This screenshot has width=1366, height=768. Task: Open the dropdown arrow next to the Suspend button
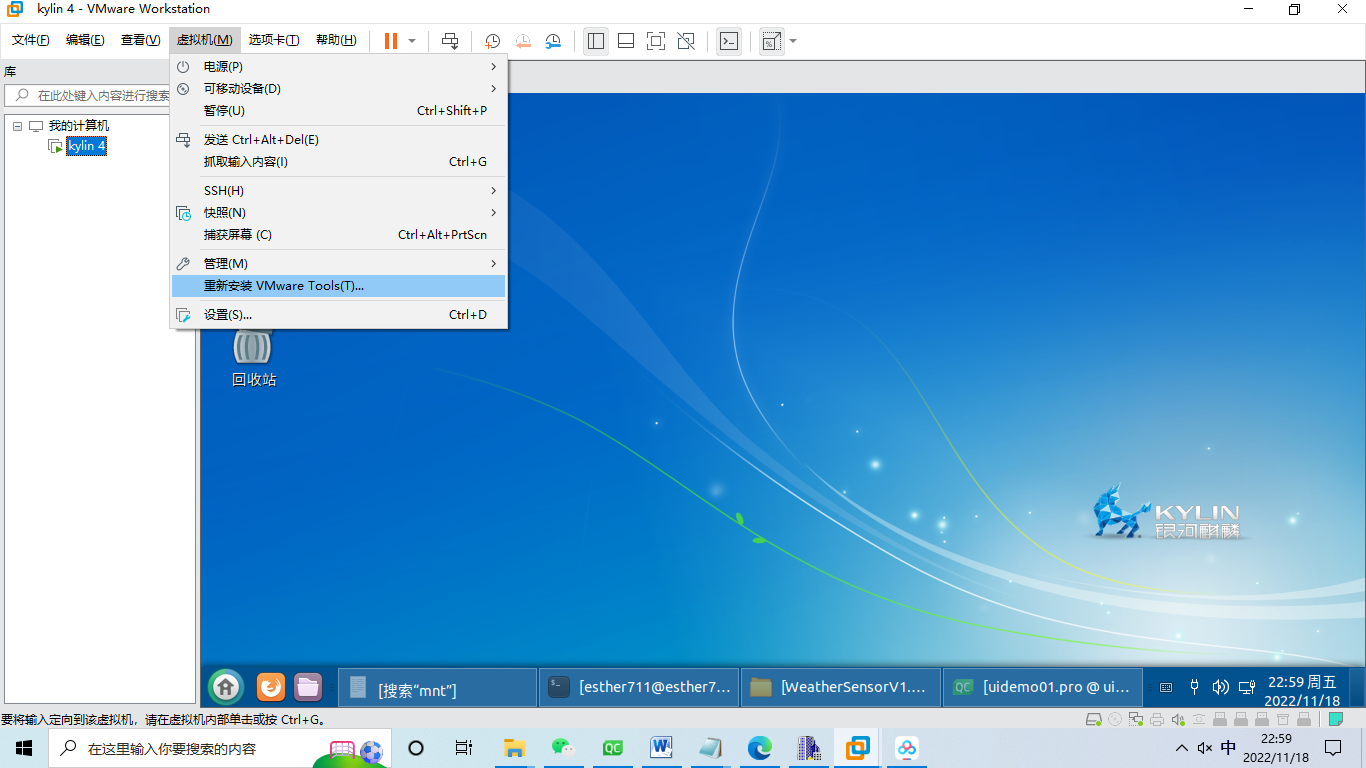click(x=412, y=41)
